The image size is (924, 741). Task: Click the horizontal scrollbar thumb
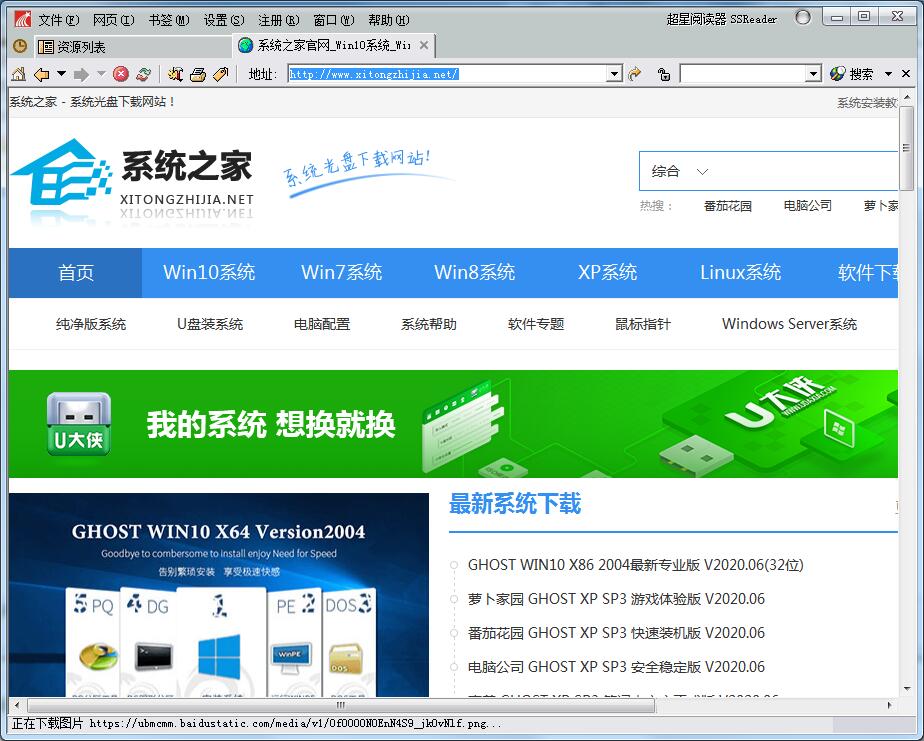coord(341,705)
